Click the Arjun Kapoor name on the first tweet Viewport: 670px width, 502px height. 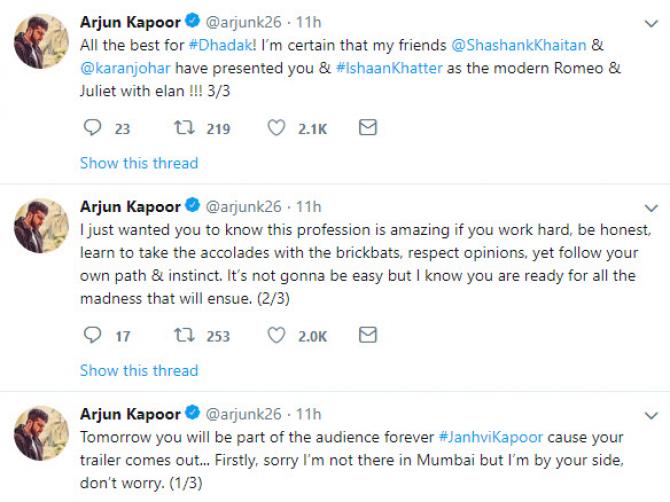pos(130,22)
